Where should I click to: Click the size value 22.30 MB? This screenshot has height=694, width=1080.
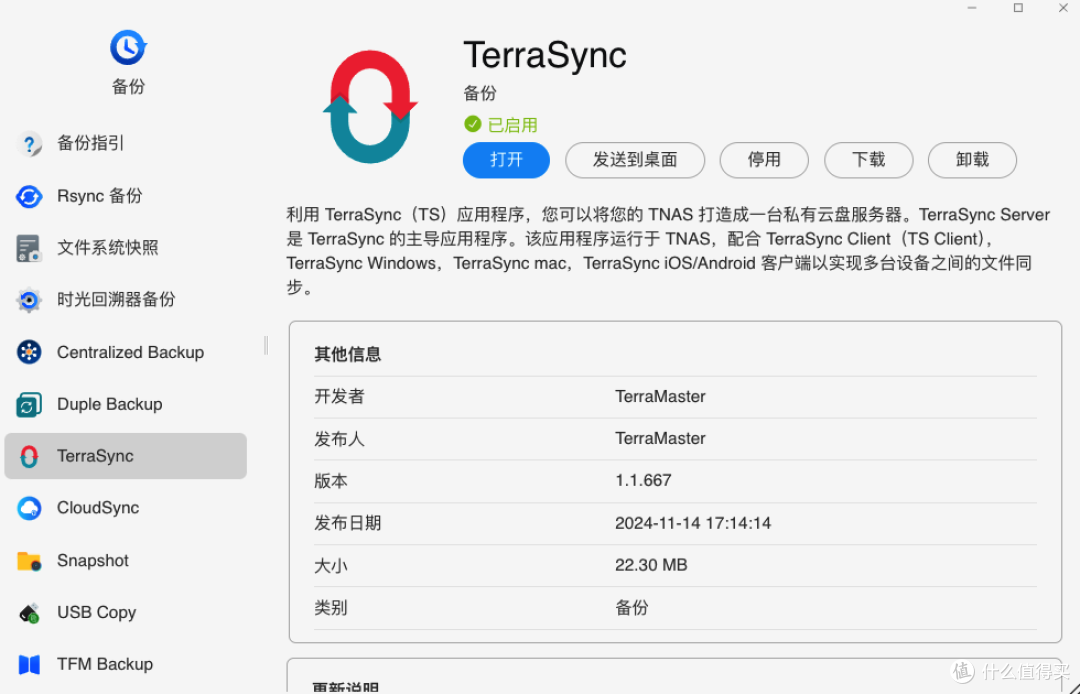coord(651,565)
